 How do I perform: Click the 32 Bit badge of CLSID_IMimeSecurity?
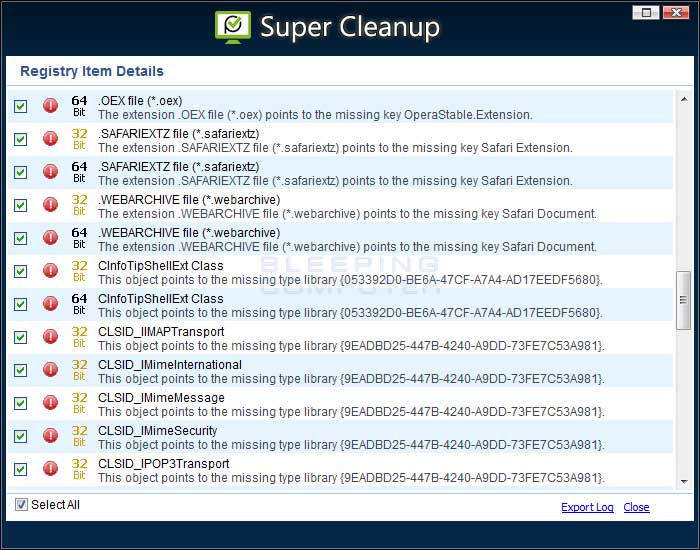pyautogui.click(x=79, y=437)
